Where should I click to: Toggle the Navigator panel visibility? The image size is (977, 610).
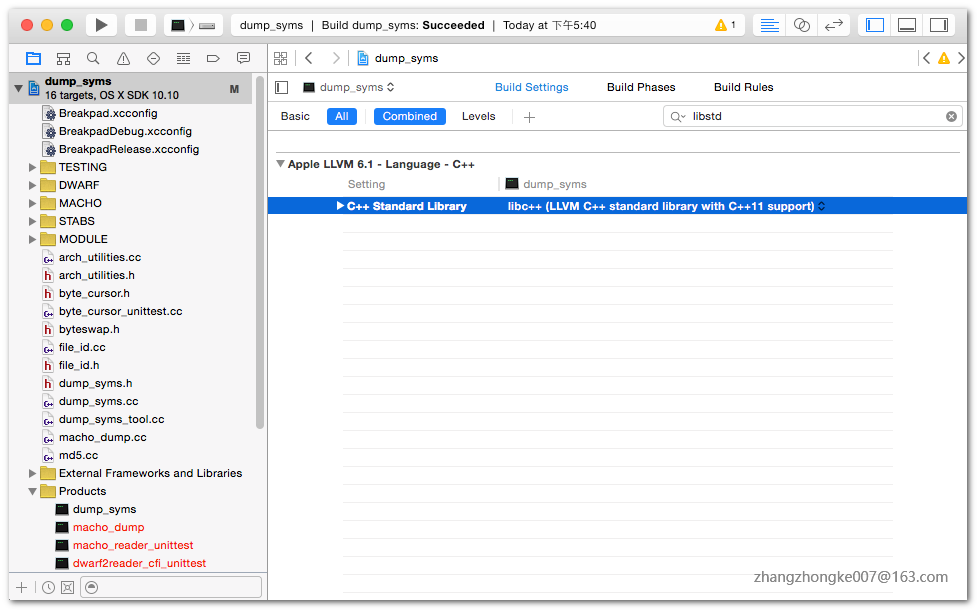[x=875, y=25]
